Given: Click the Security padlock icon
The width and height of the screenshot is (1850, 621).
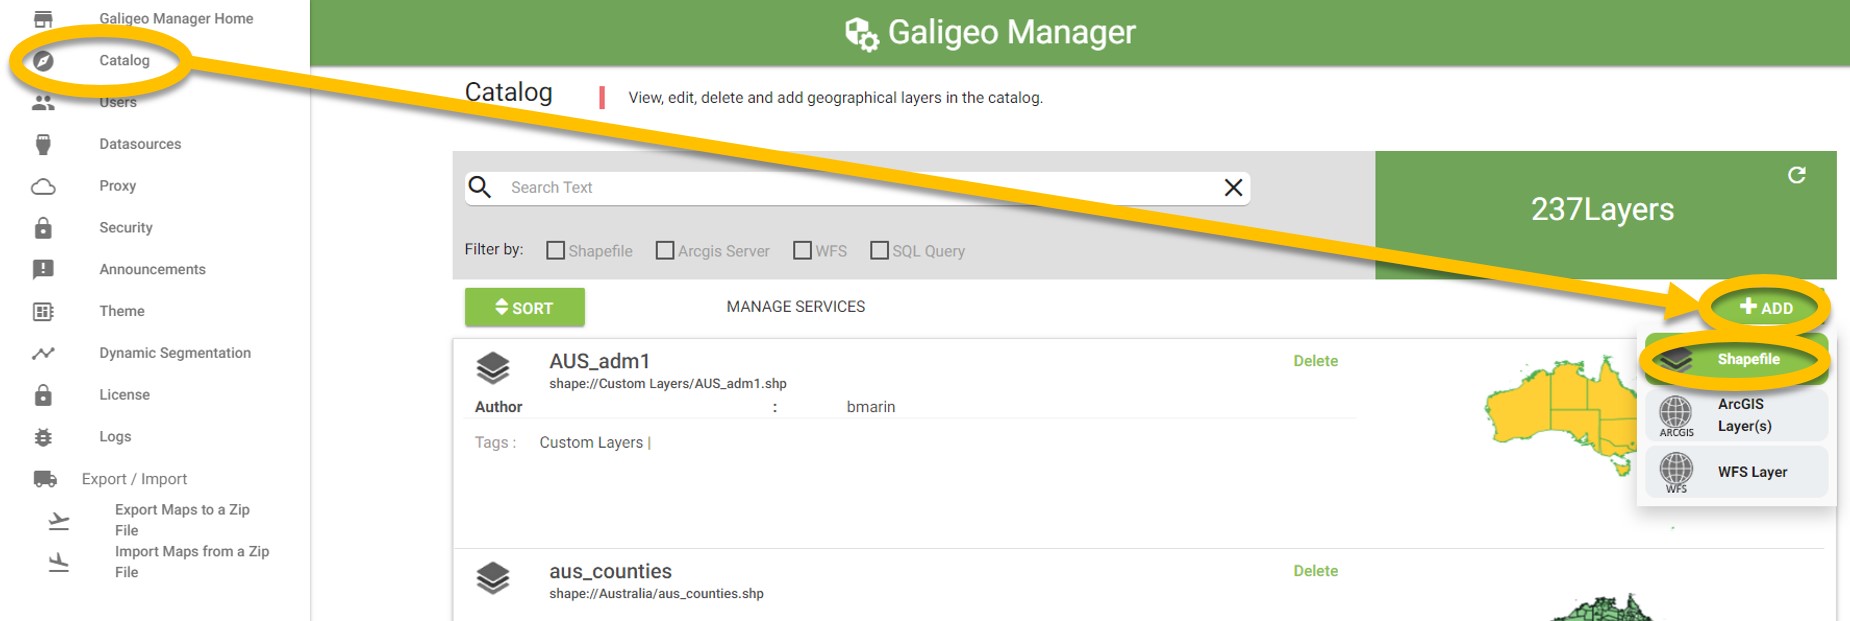Looking at the screenshot, I should (x=43, y=228).
